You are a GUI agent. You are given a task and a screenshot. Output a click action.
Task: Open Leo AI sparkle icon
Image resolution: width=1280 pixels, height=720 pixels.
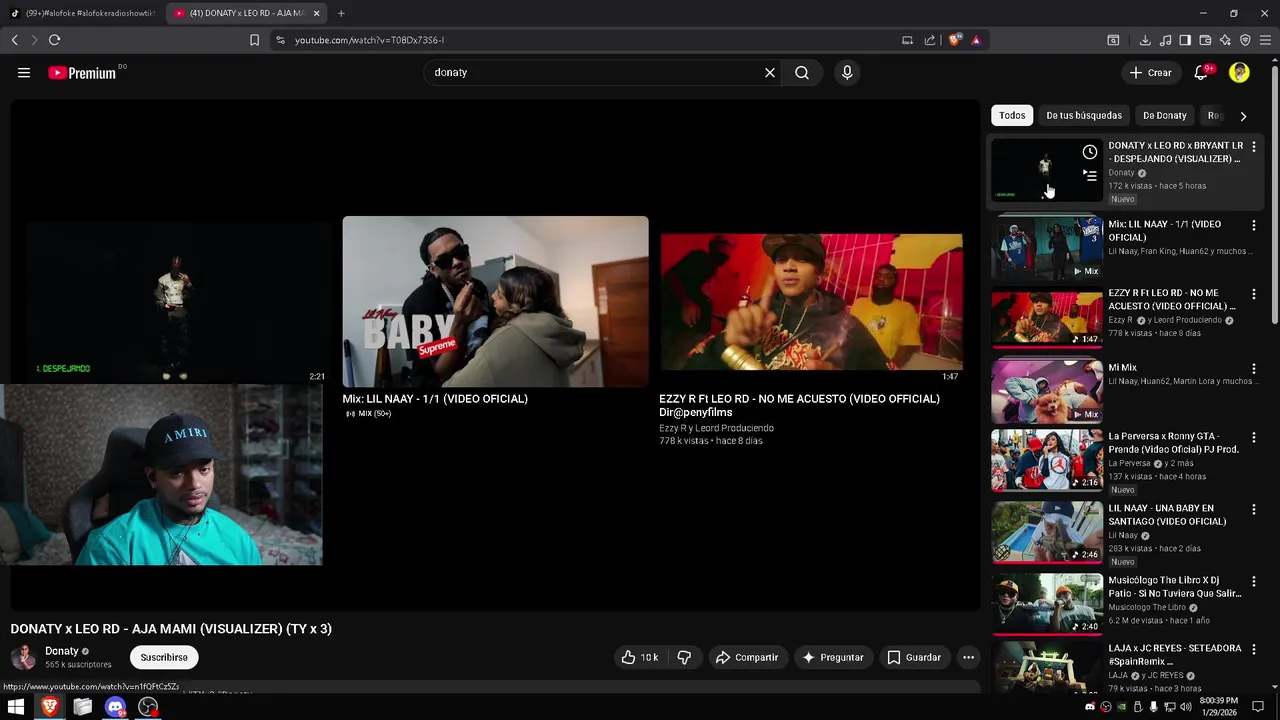tap(1225, 40)
